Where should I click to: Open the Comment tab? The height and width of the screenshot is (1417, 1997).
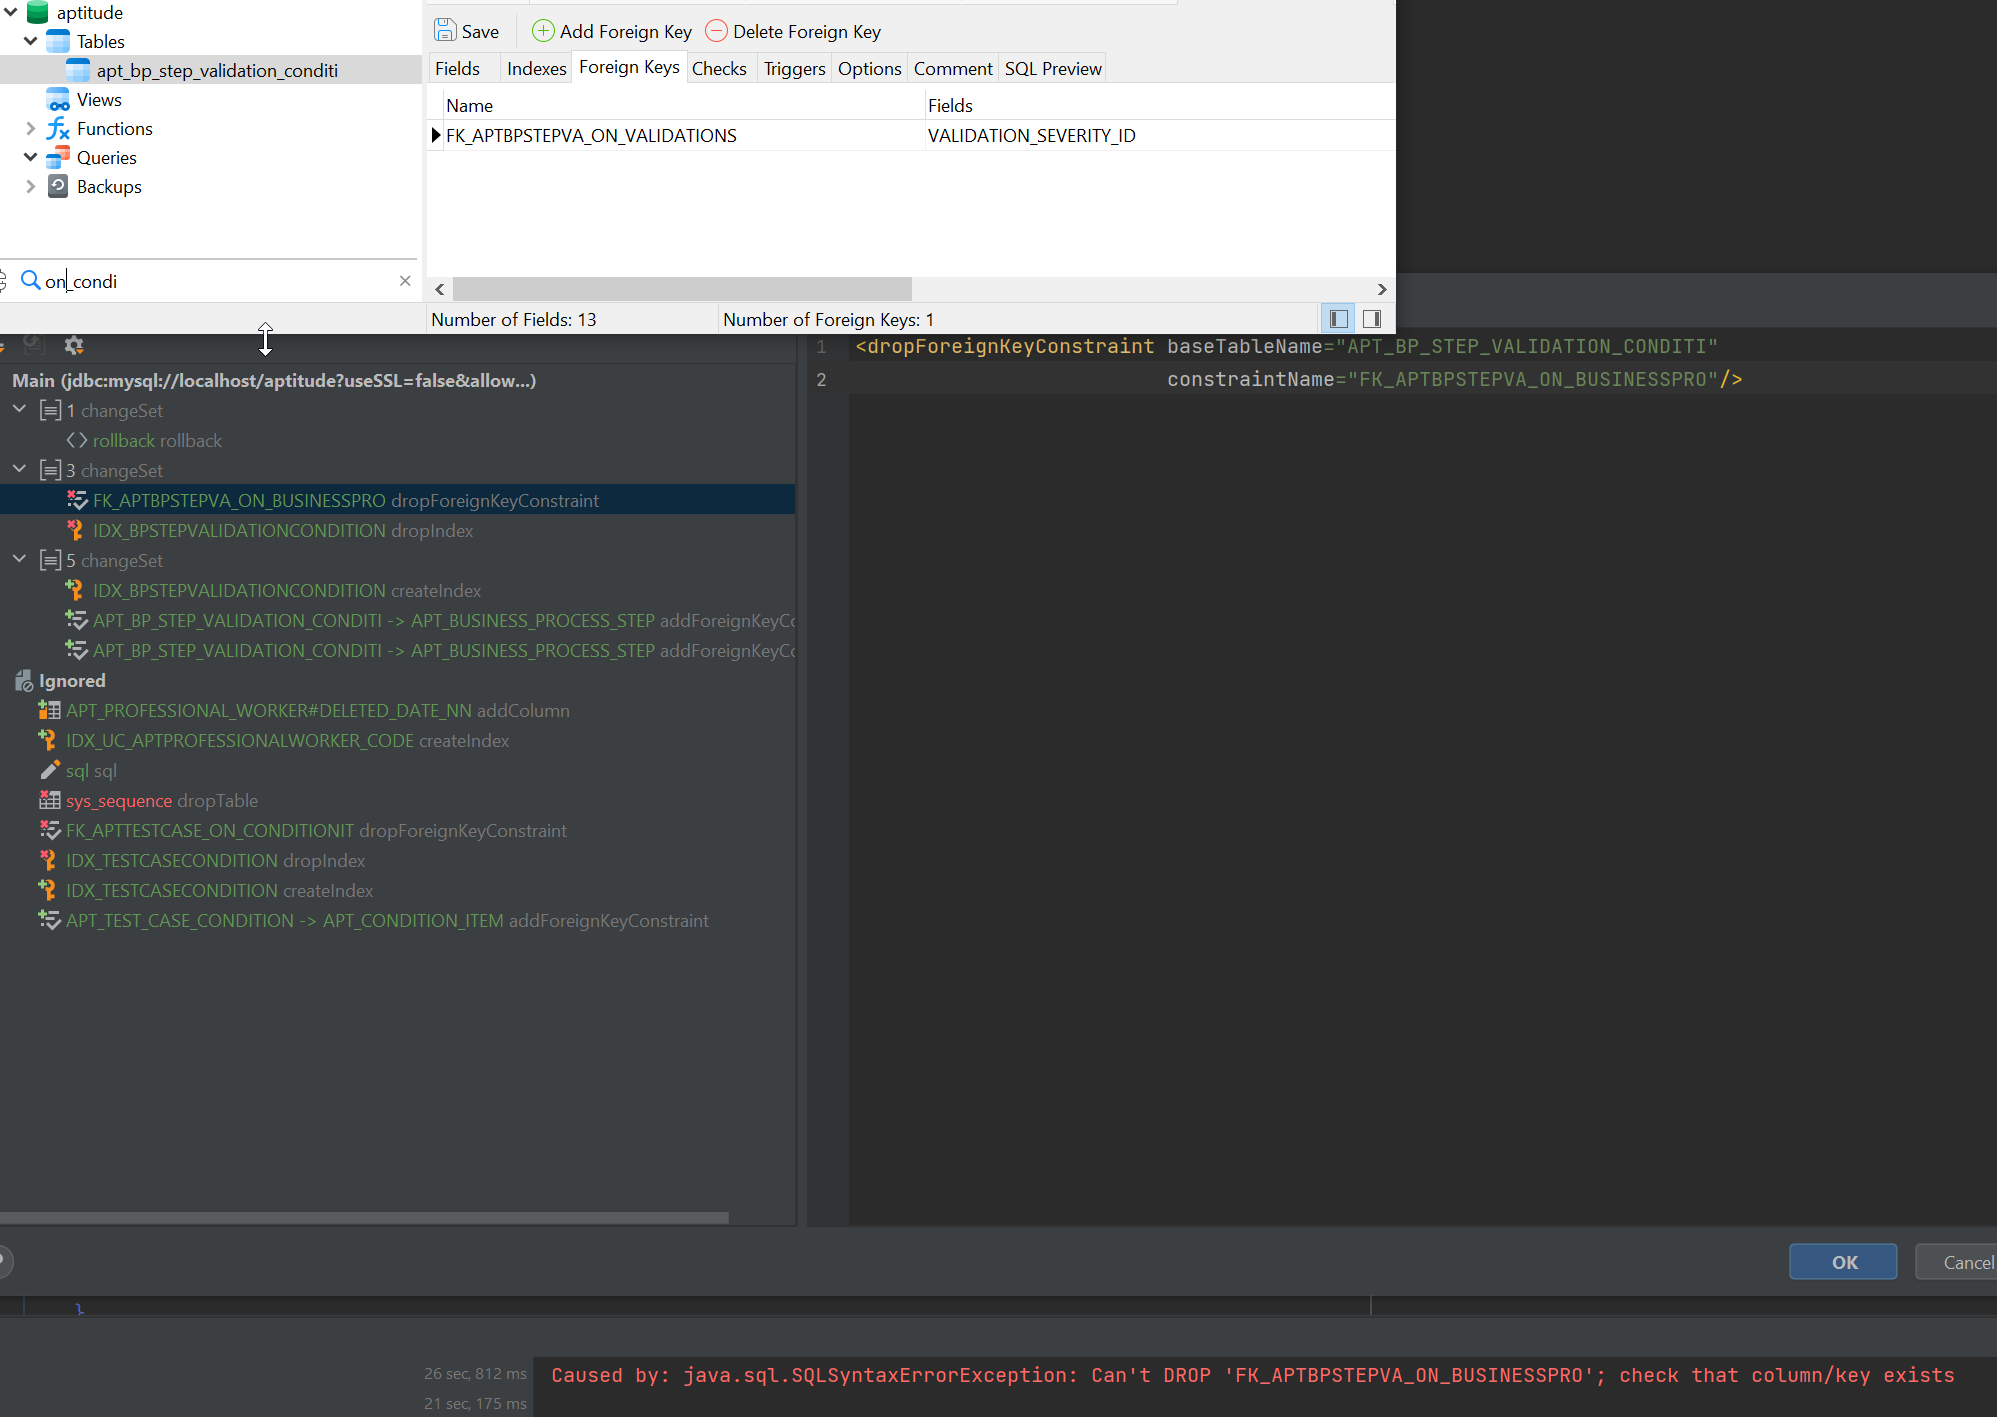point(952,68)
